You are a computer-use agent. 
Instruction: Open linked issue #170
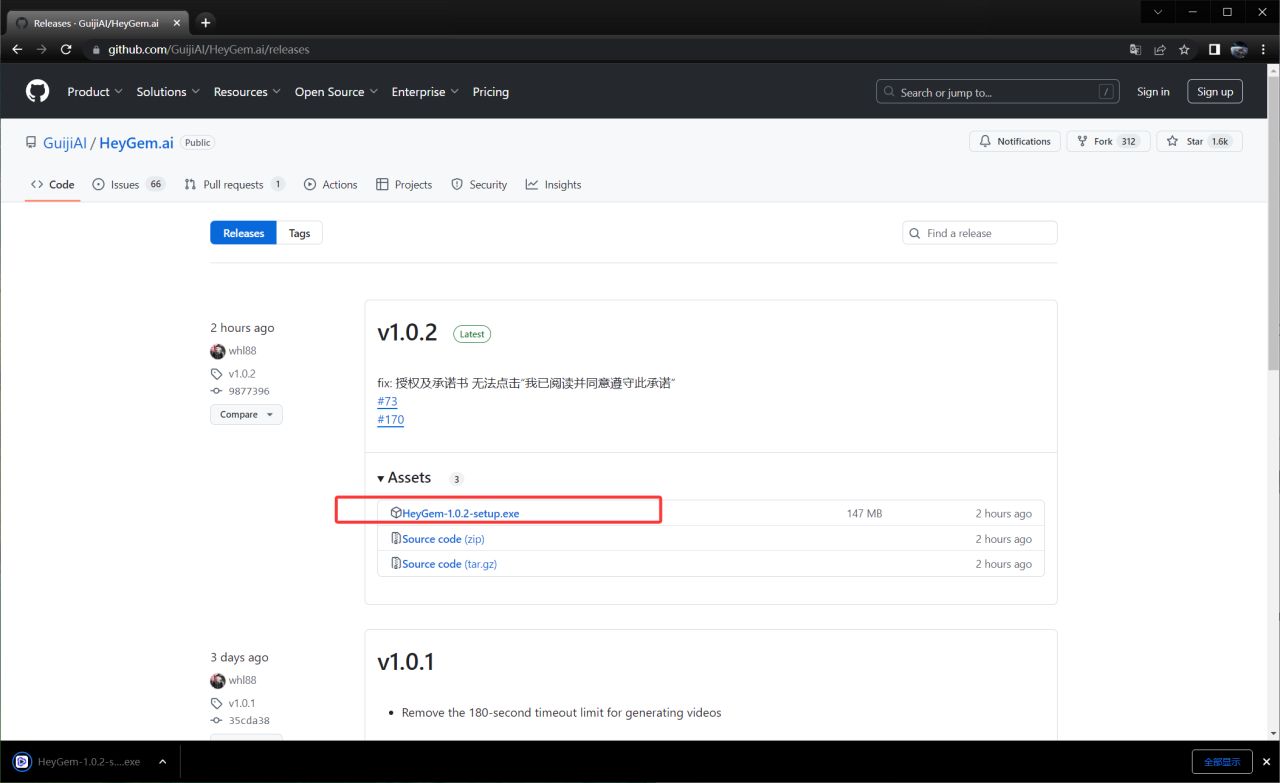click(391, 420)
